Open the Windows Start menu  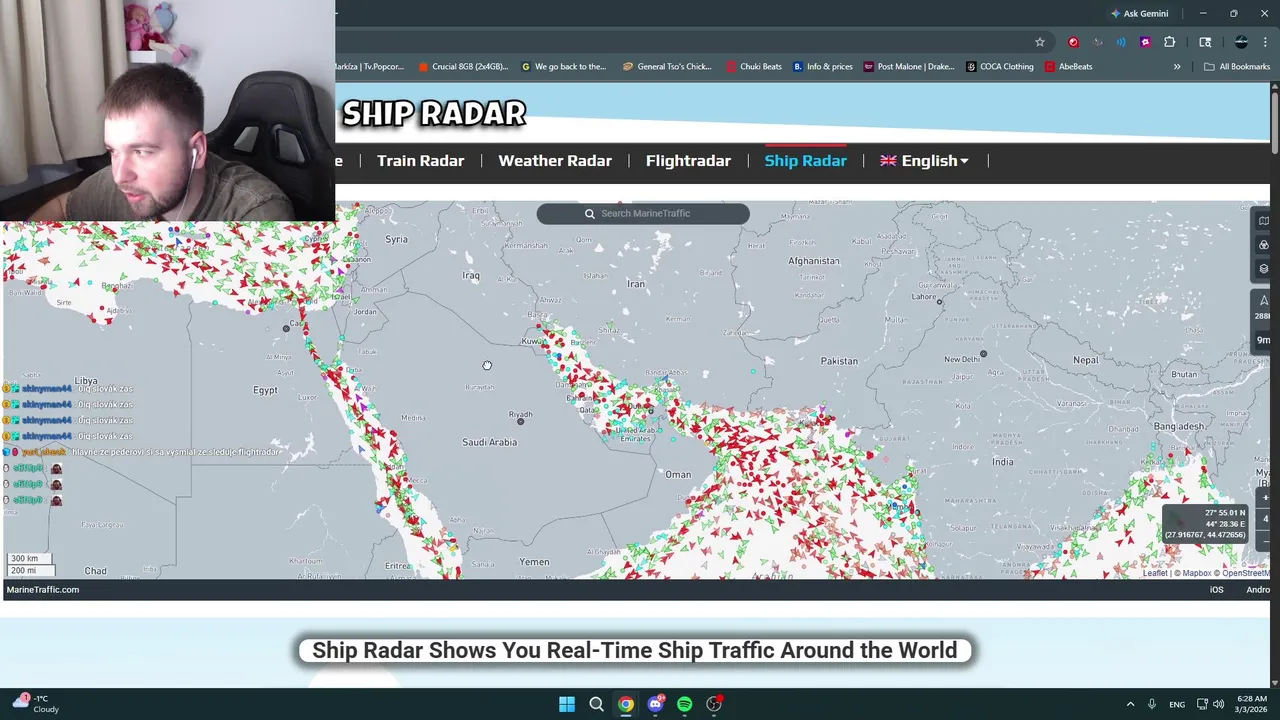click(567, 704)
